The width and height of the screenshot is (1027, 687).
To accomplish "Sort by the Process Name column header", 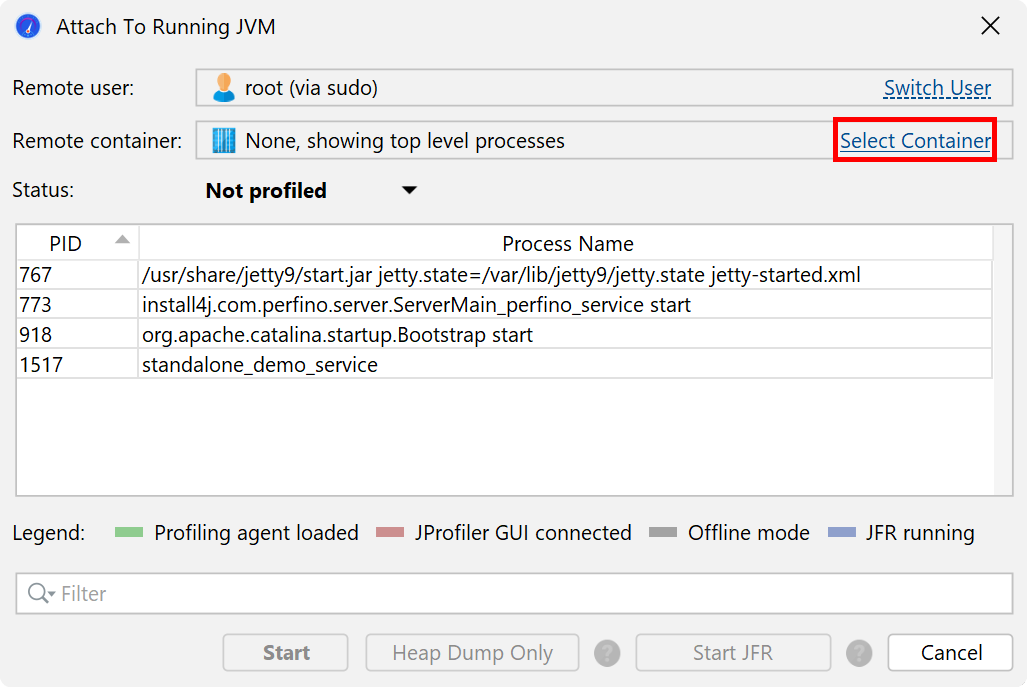I will tap(567, 244).
